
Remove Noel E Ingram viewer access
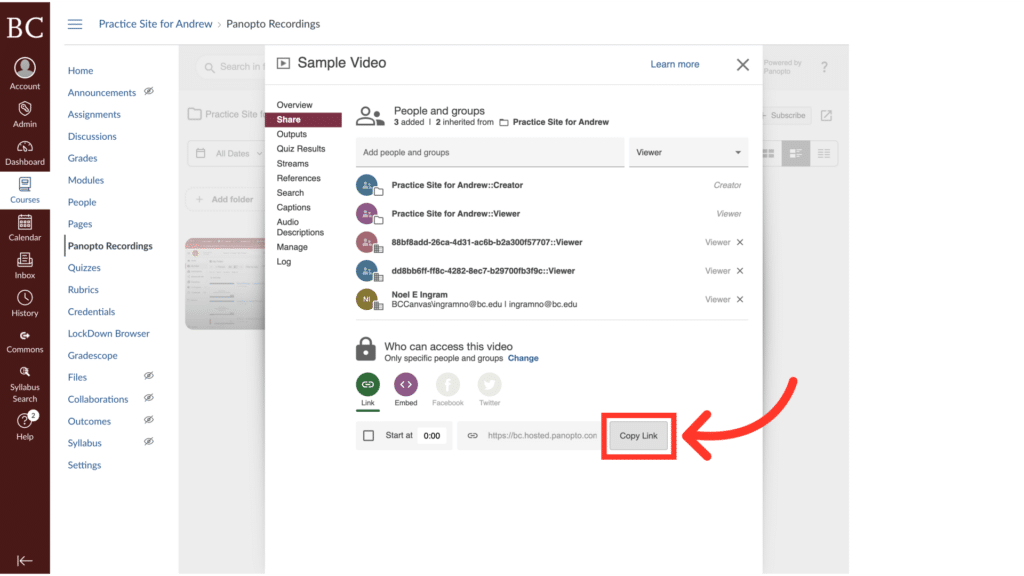click(x=740, y=299)
